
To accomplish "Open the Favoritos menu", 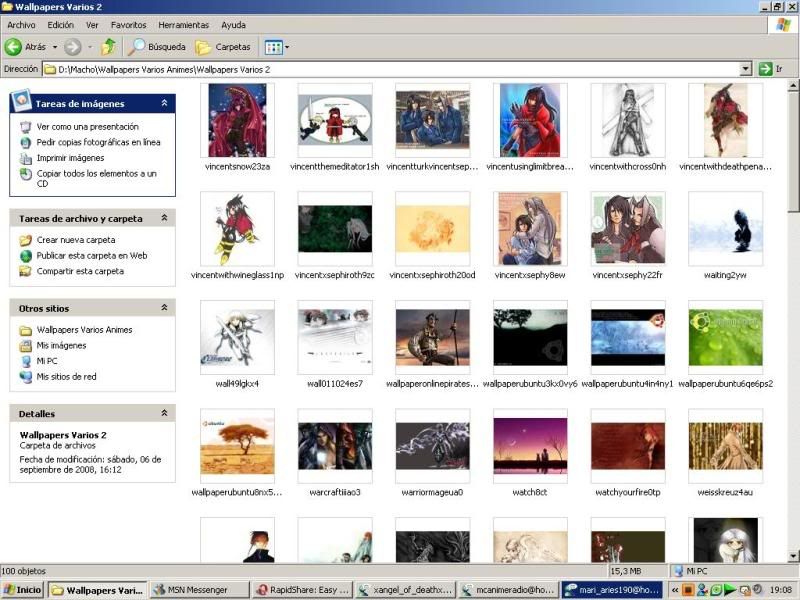I will [129, 25].
